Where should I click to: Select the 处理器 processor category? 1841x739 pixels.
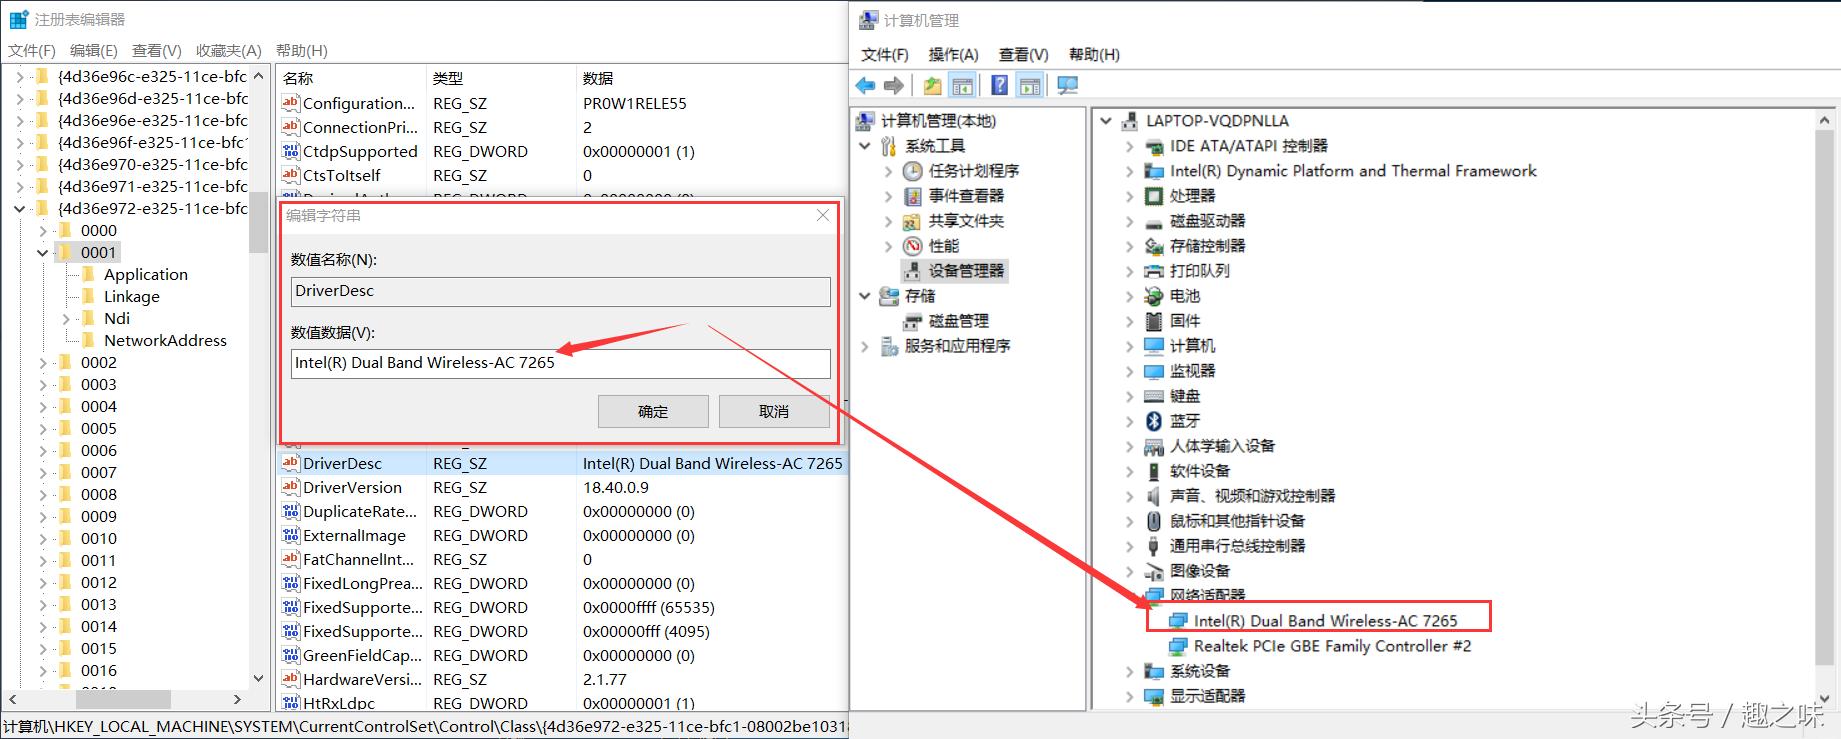coord(1193,196)
